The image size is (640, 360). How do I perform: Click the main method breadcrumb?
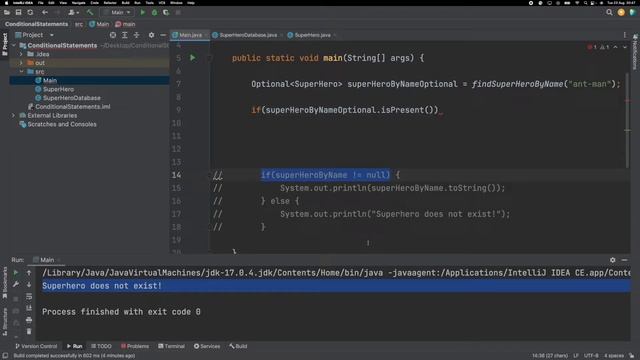(x=125, y=24)
